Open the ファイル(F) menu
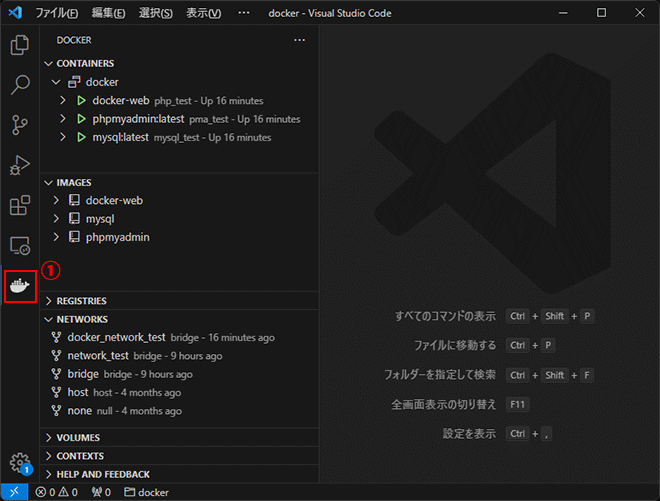This screenshot has width=660, height=501. [56, 13]
